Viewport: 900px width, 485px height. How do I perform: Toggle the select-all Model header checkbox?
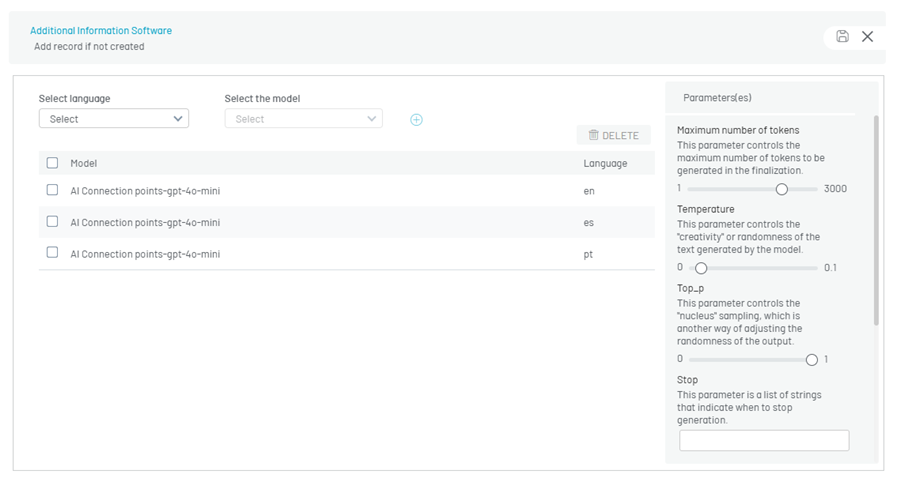52,163
